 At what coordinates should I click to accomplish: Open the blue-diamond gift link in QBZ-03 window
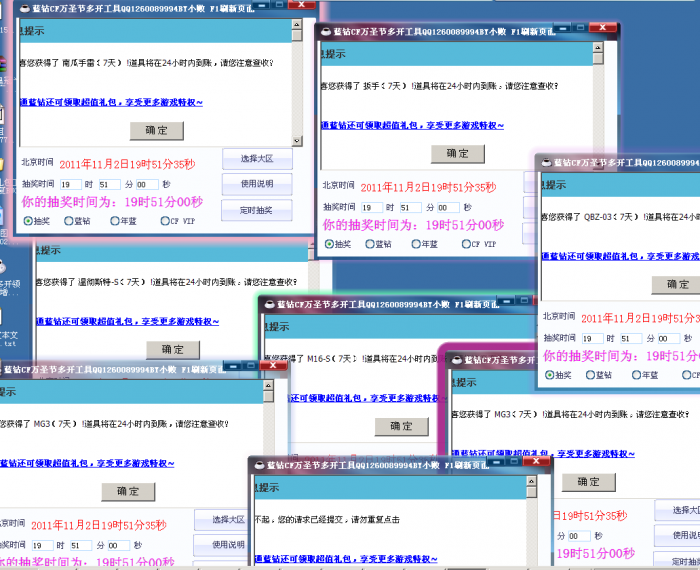(x=621, y=256)
